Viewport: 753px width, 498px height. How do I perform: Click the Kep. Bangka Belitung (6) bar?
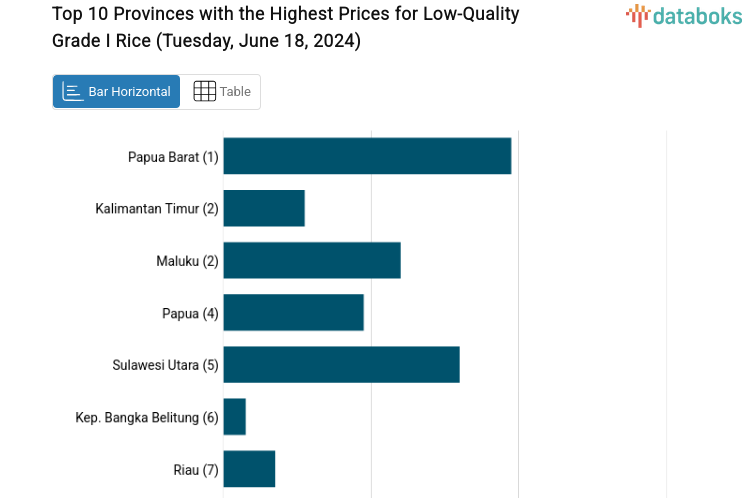pyautogui.click(x=235, y=417)
